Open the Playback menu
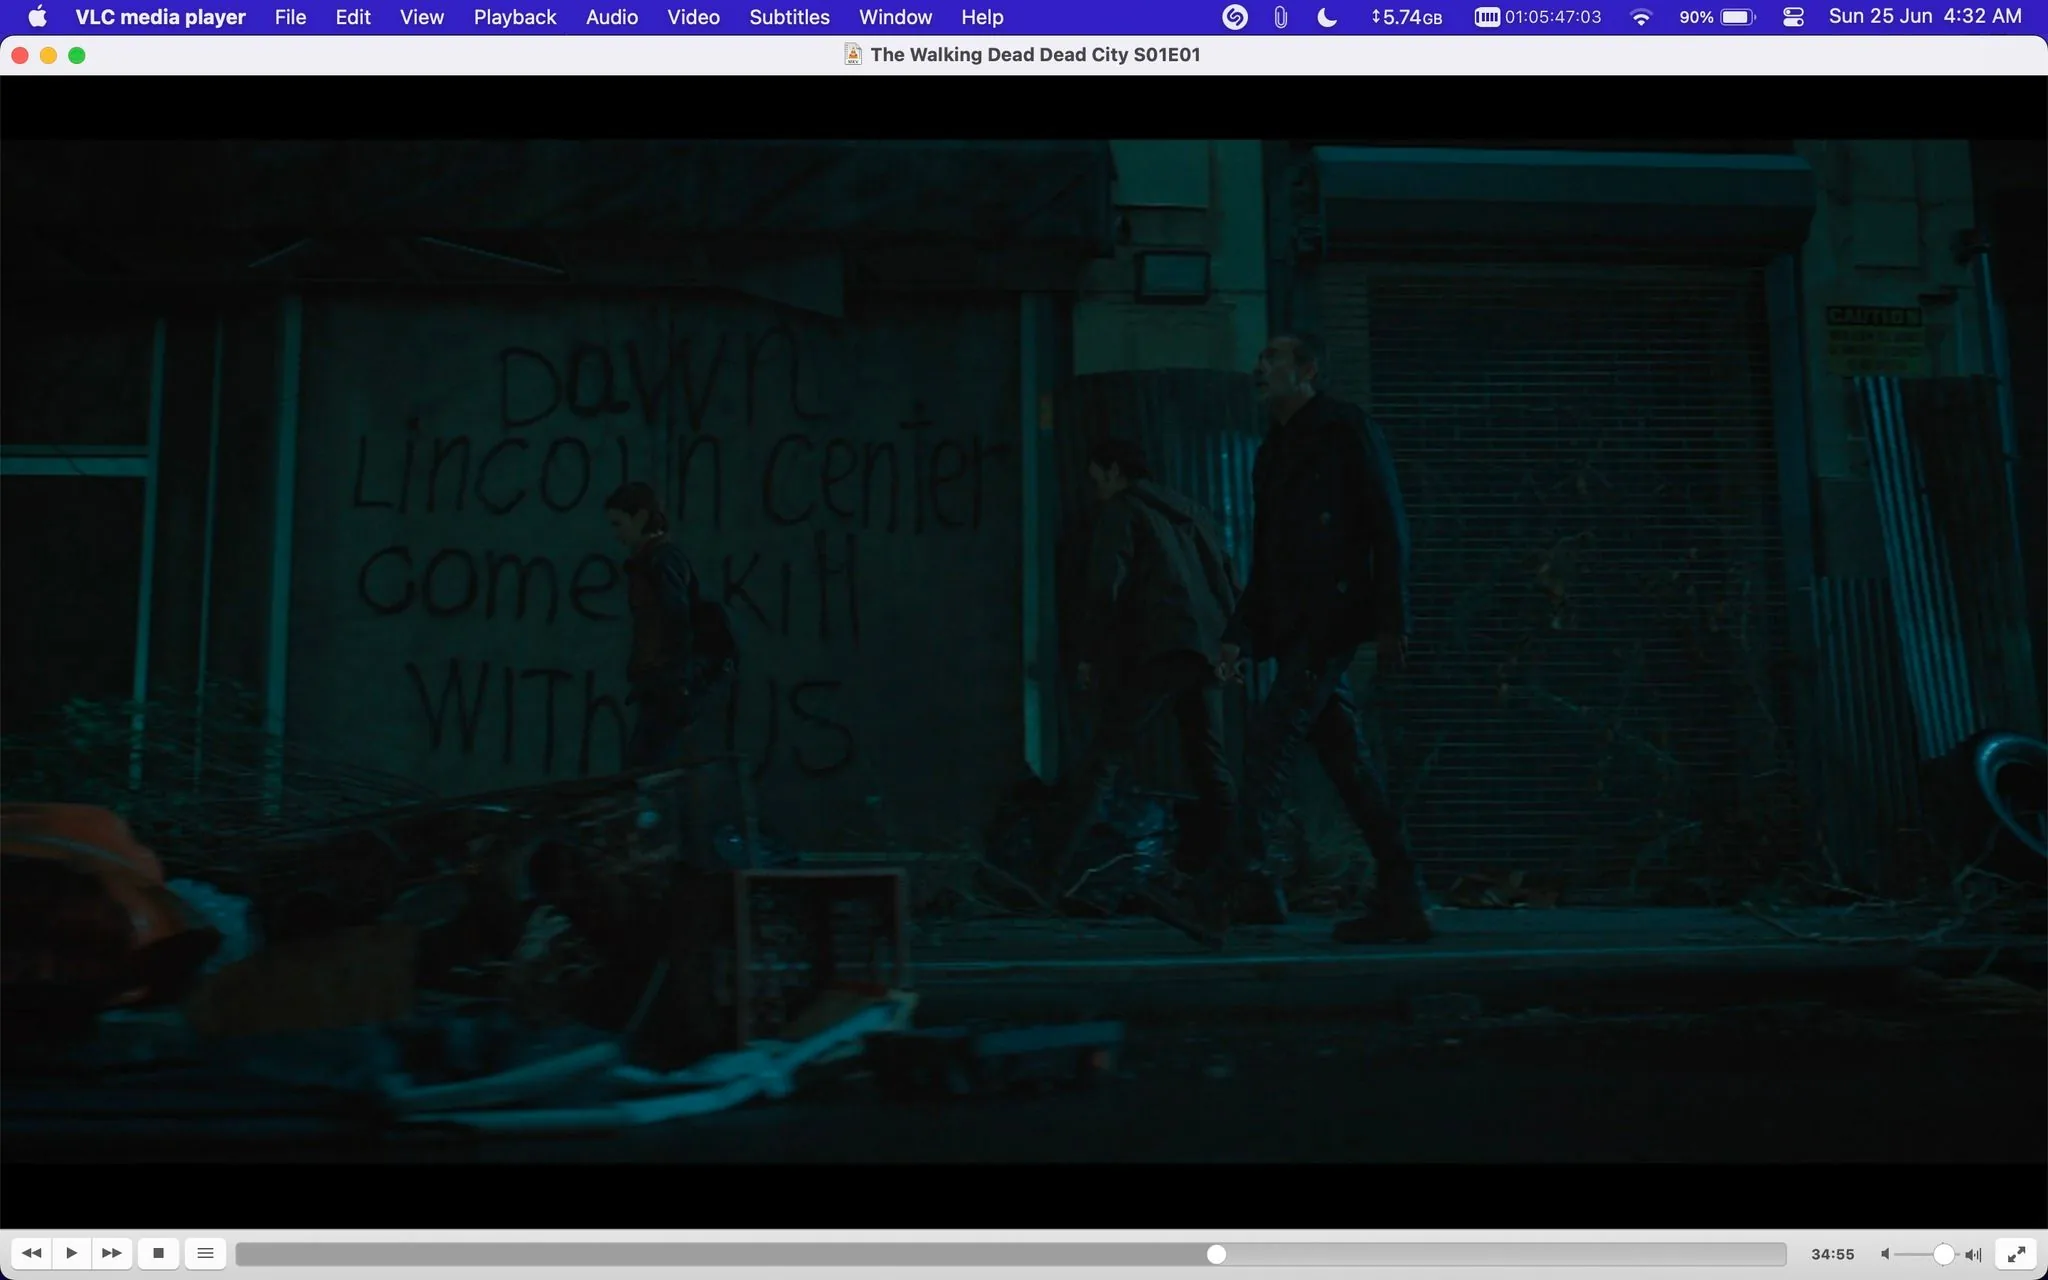Image resolution: width=2048 pixels, height=1280 pixels. point(515,16)
